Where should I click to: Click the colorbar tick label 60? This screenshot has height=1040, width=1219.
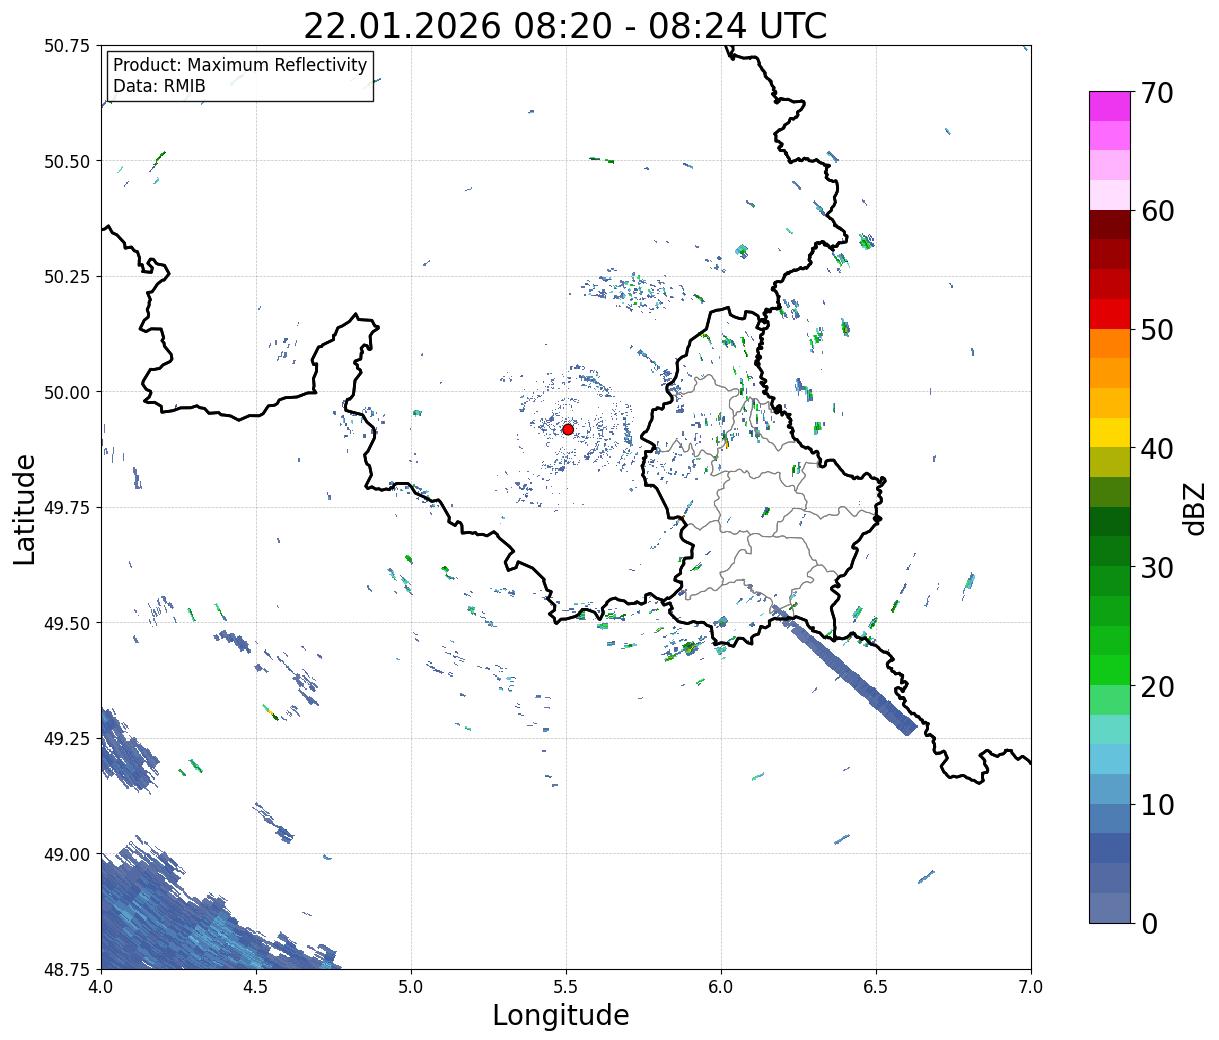click(1156, 211)
